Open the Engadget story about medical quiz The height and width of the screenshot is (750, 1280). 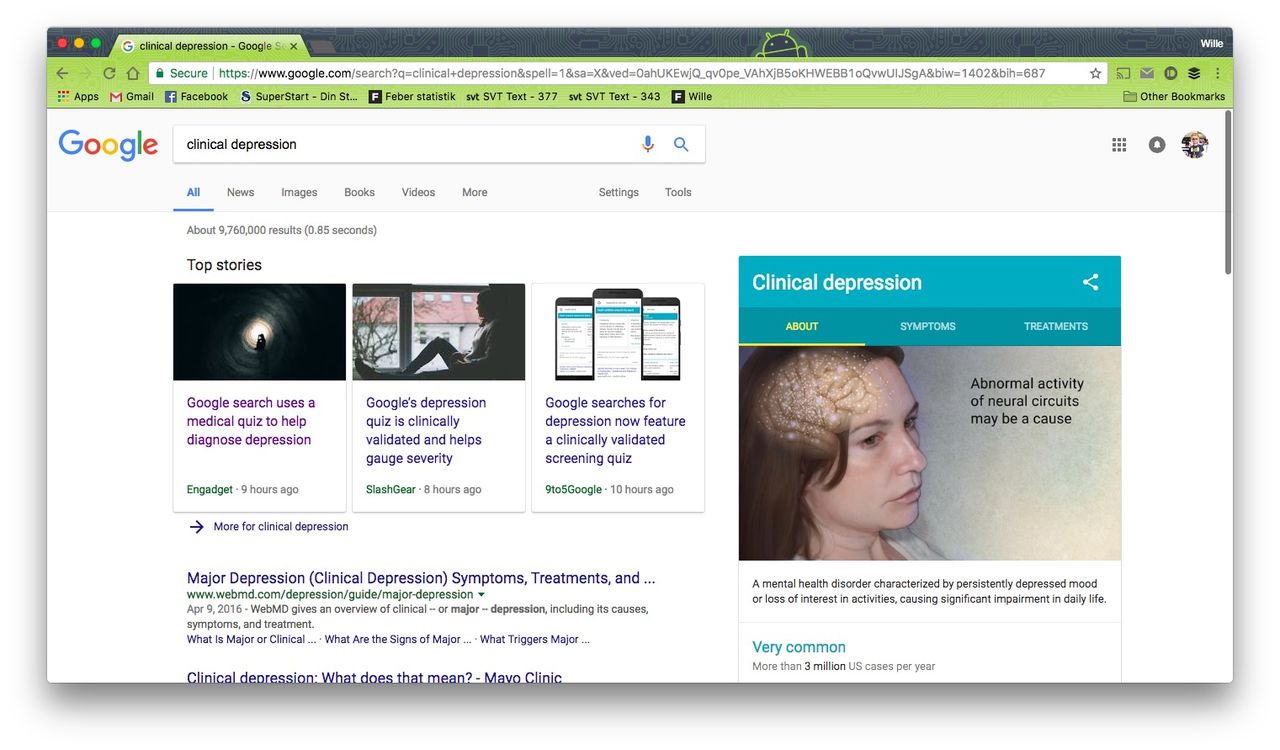click(x=251, y=421)
